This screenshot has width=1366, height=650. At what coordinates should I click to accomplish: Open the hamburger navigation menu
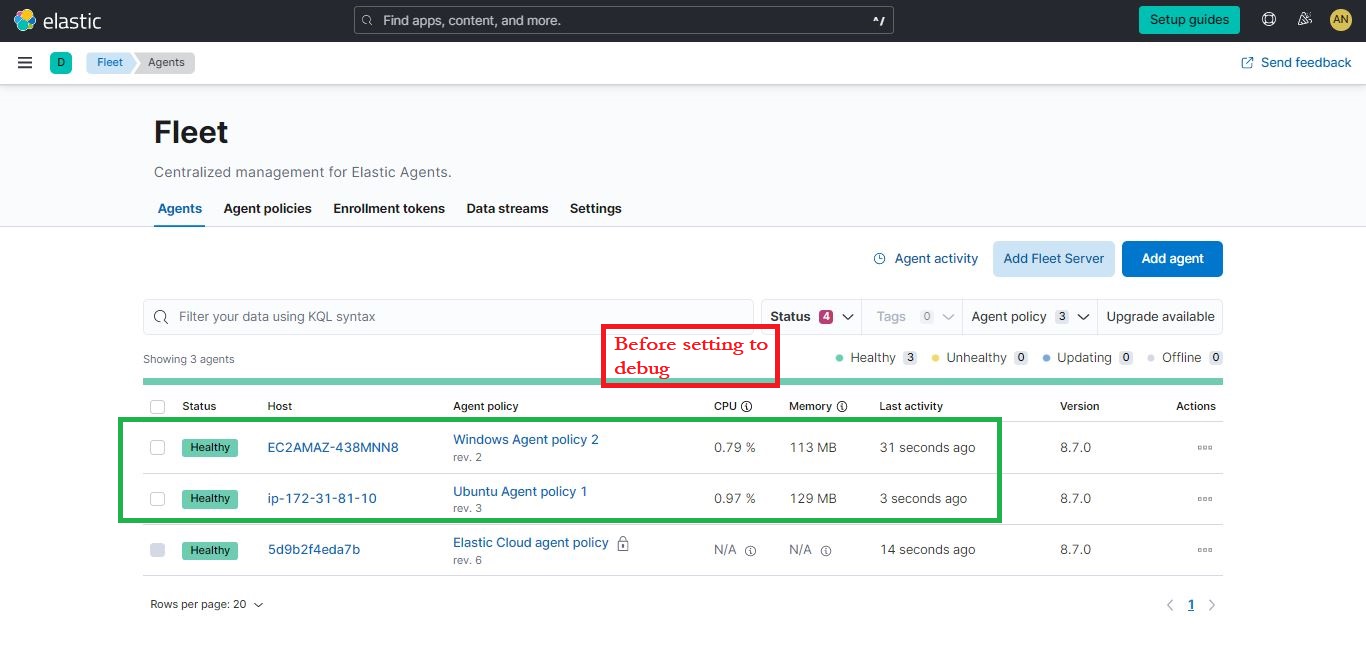coord(25,62)
